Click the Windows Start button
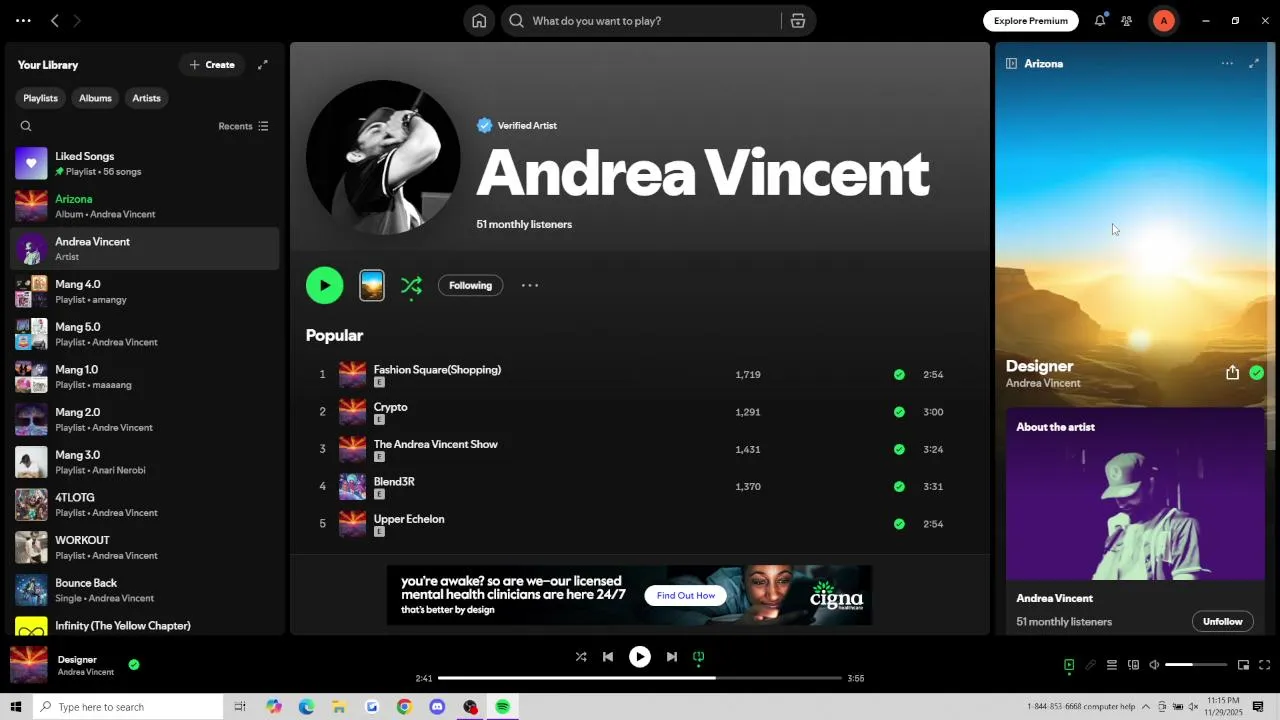 [15, 707]
